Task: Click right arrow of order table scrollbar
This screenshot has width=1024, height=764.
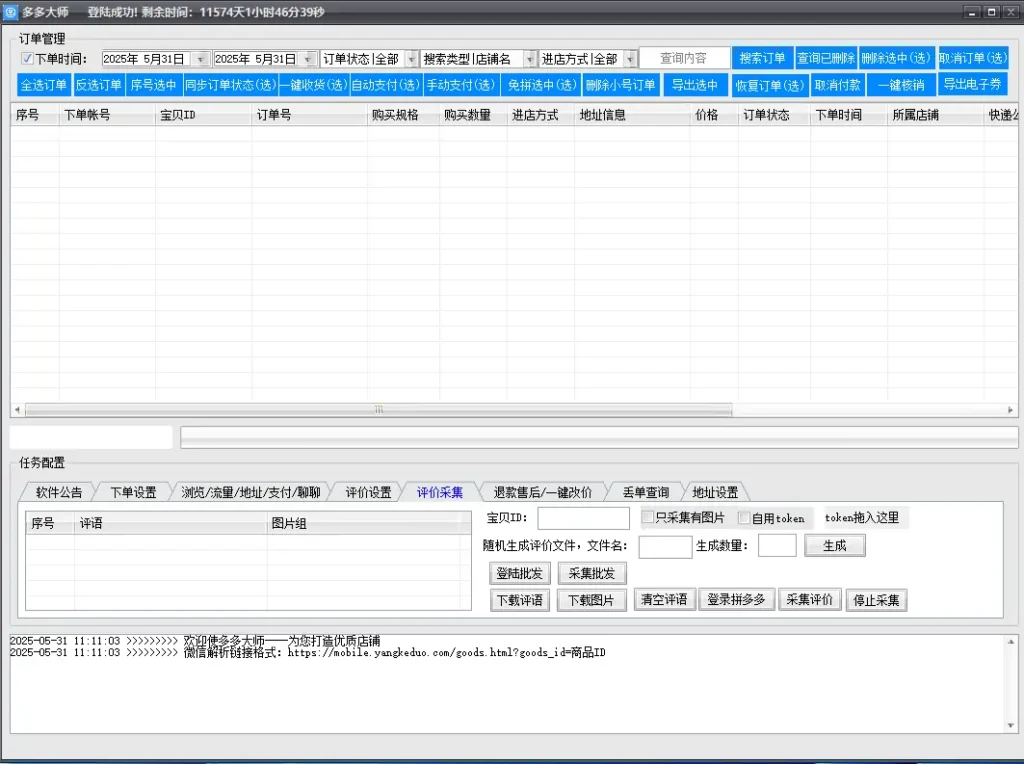Action: (x=1010, y=409)
